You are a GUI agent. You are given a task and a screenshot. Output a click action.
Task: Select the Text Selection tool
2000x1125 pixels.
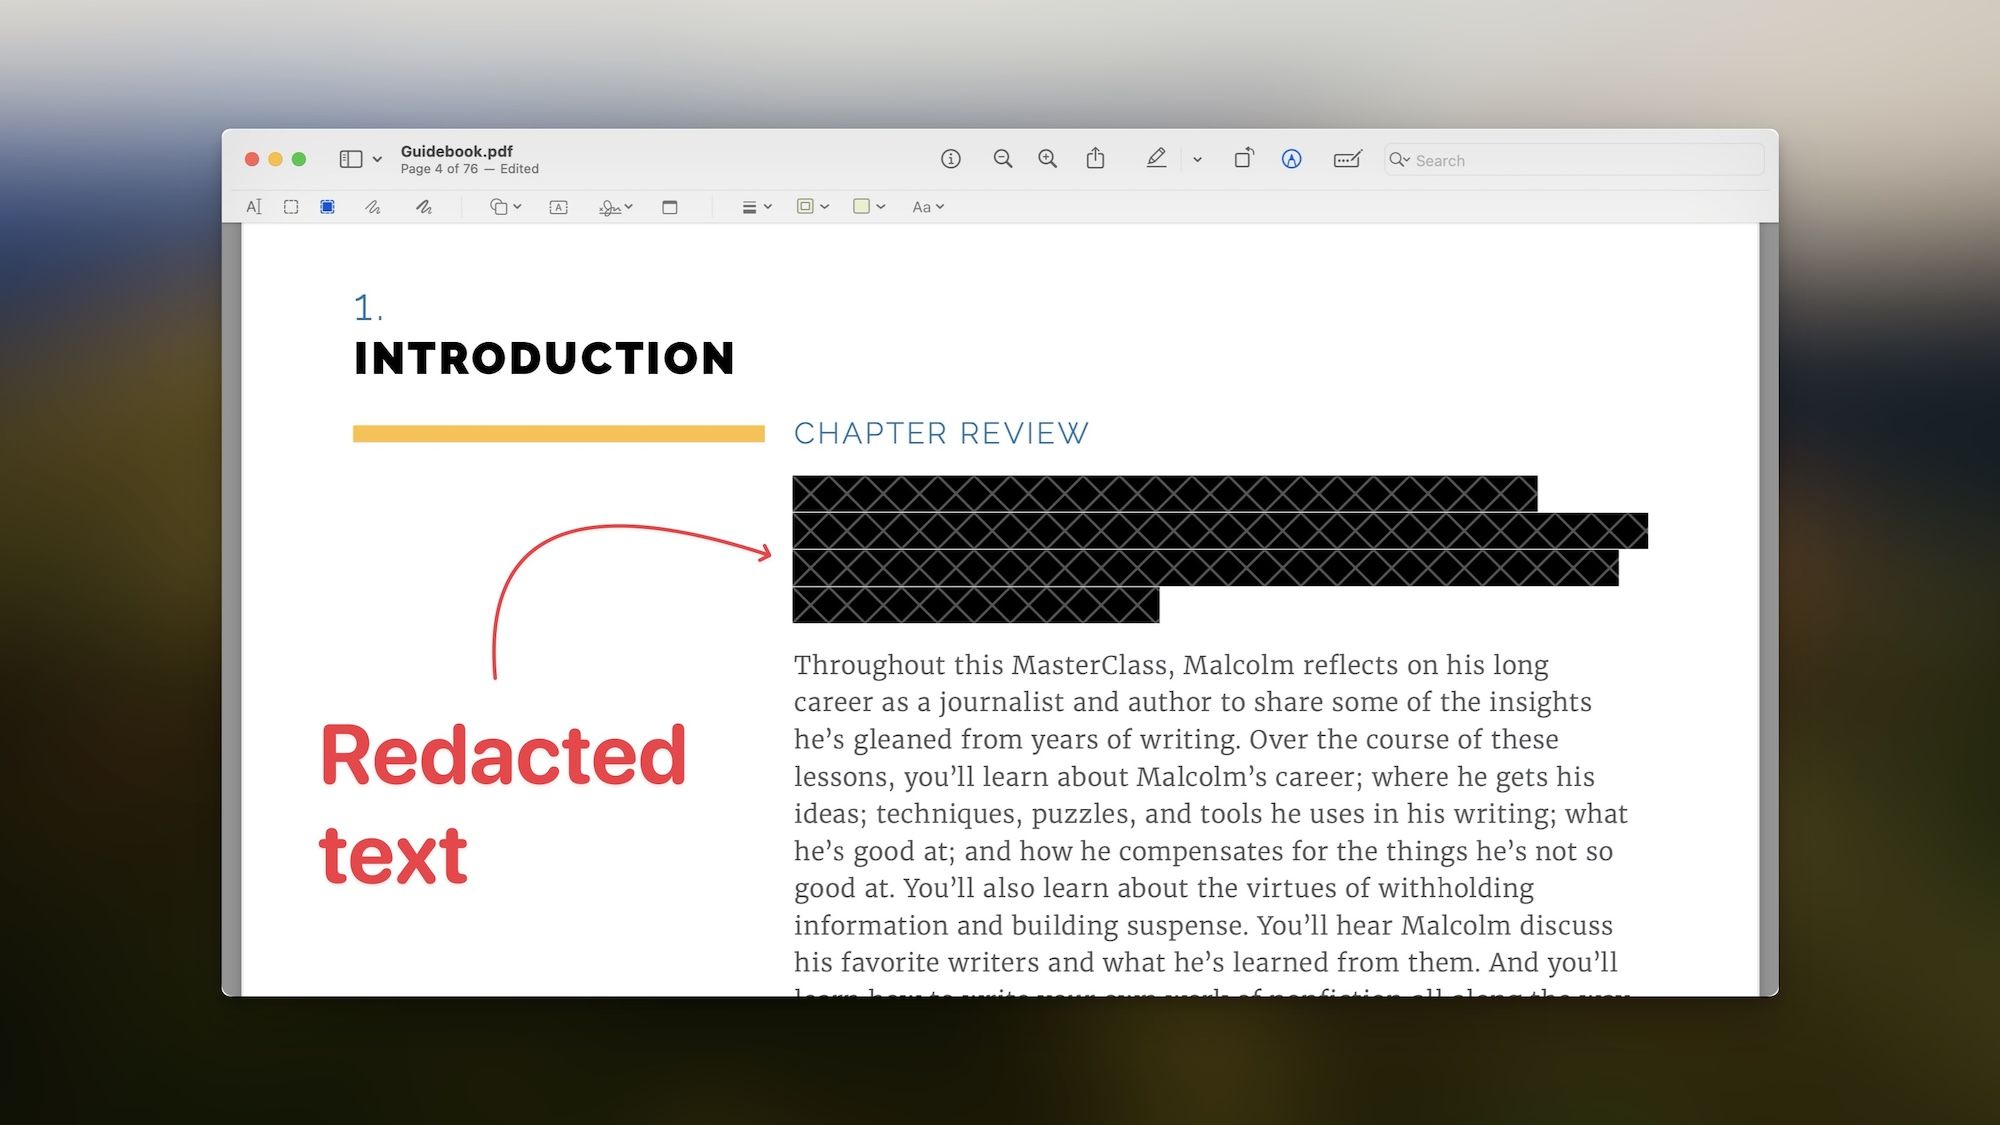[x=253, y=207]
